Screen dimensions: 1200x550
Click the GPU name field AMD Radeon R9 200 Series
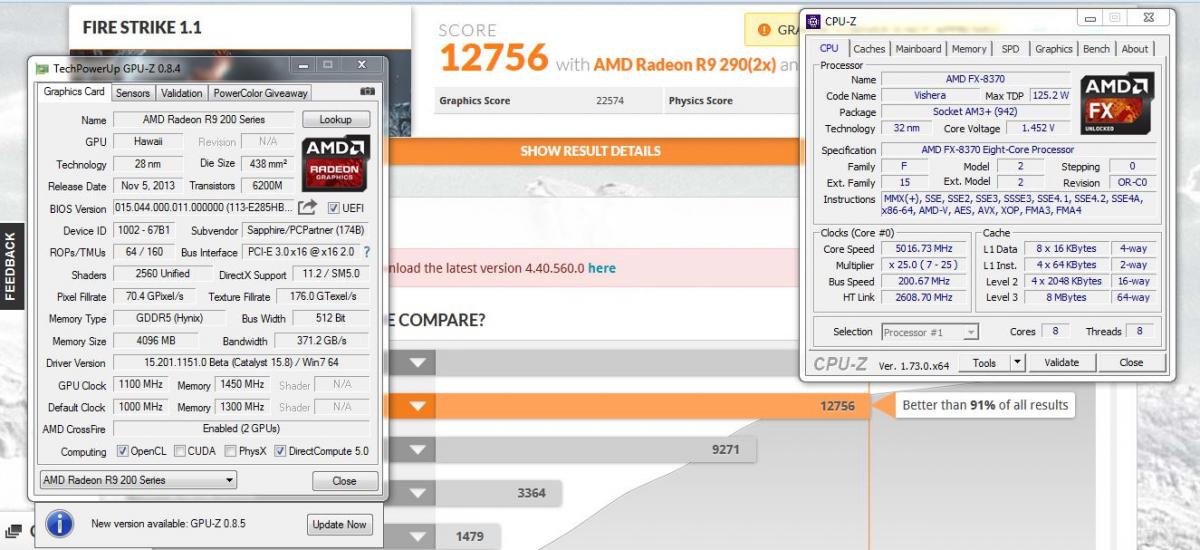point(203,120)
